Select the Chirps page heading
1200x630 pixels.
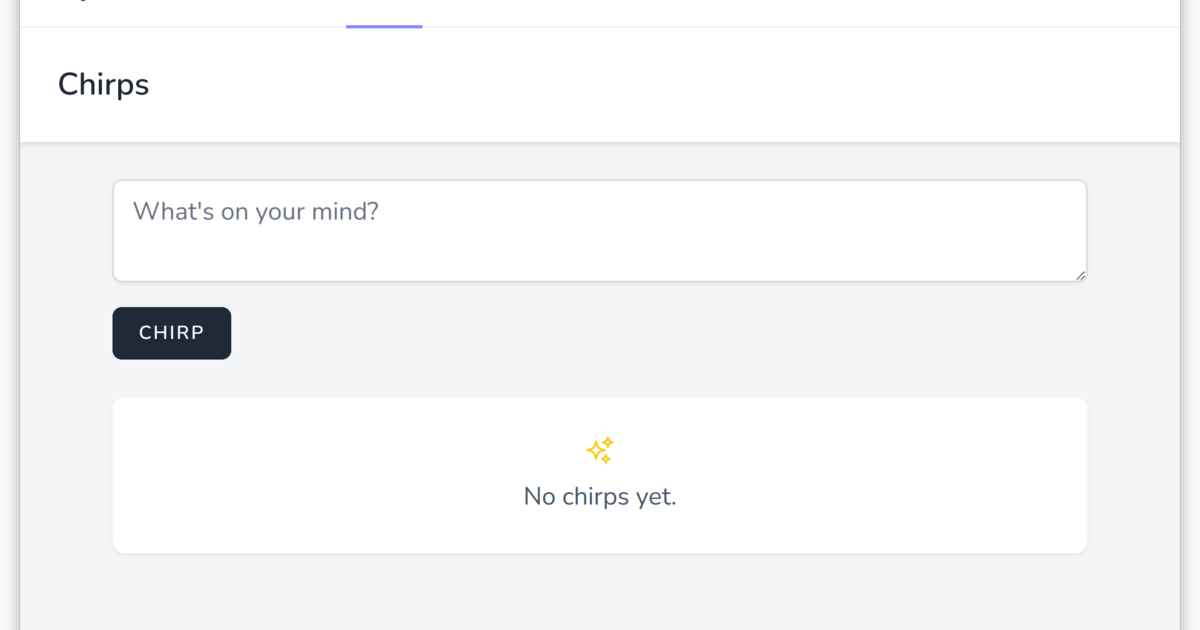pos(103,84)
